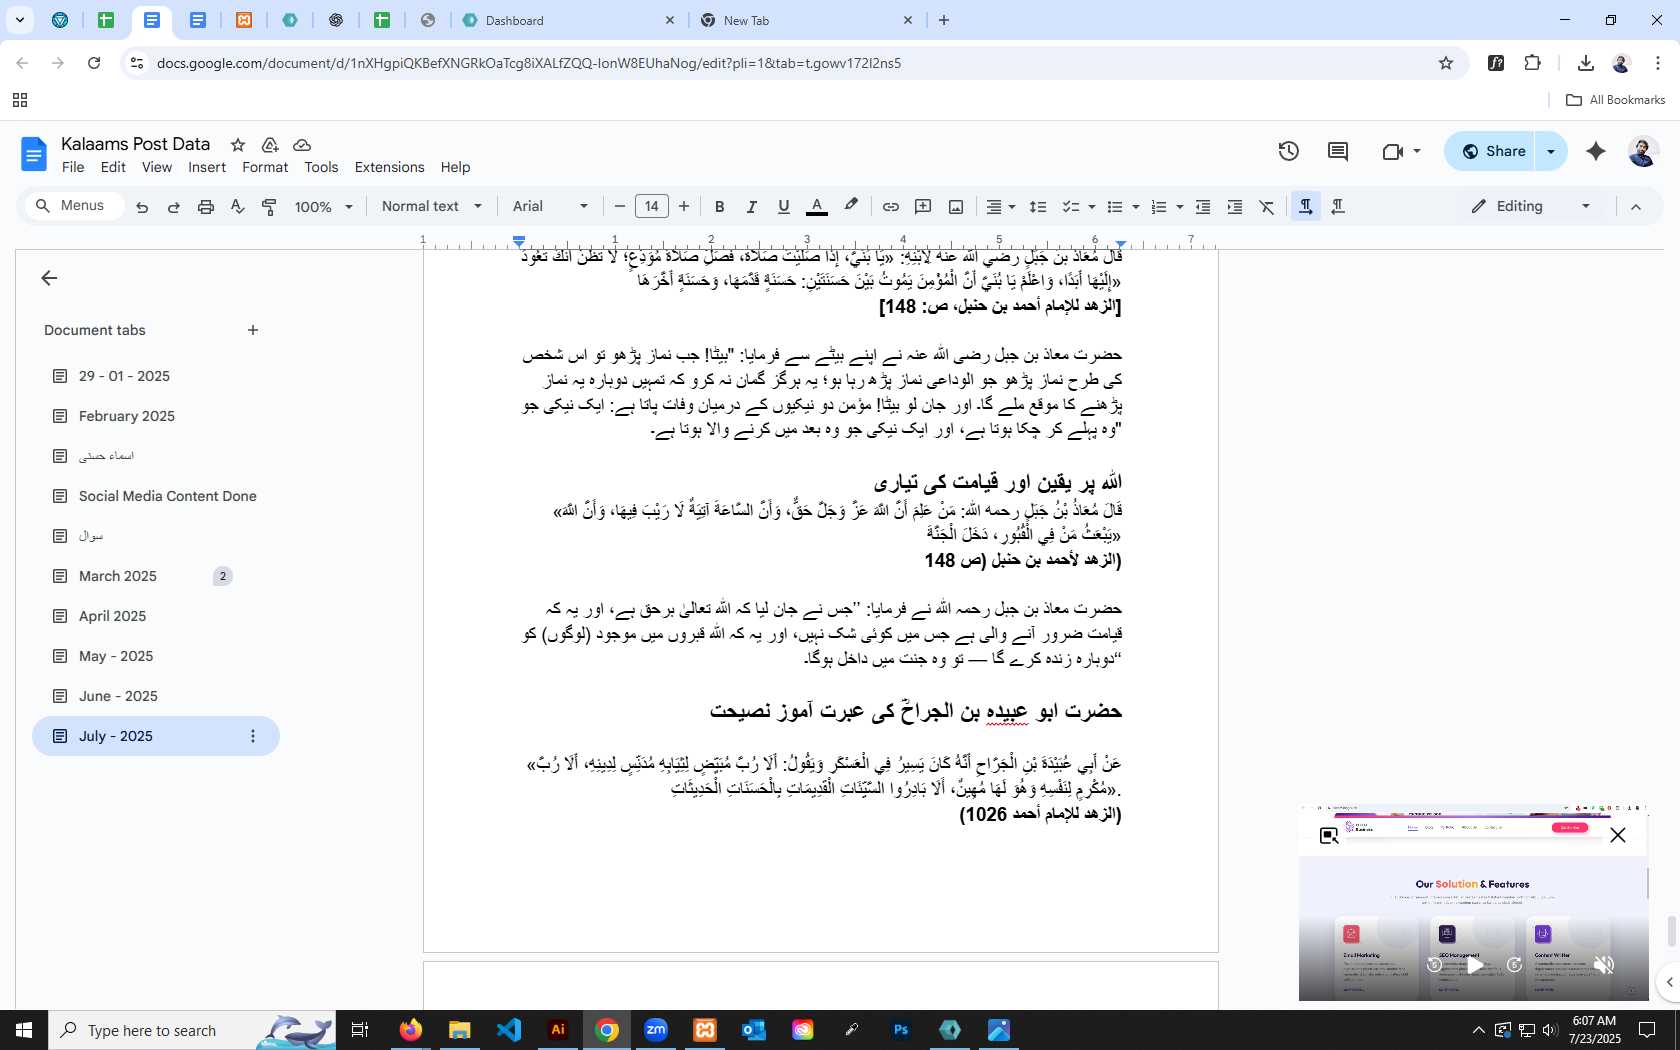1680x1050 pixels.
Task: Open the Insert menu
Action: (x=207, y=167)
